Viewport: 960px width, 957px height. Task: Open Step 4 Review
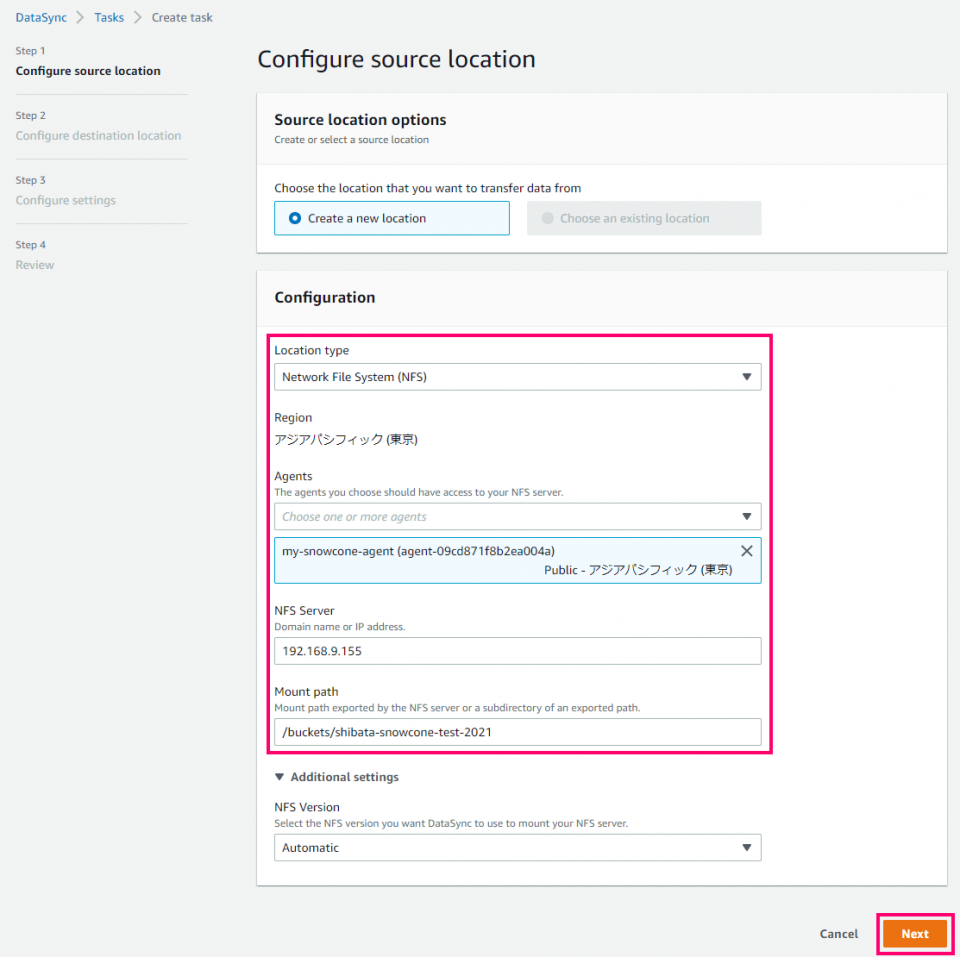tap(35, 264)
